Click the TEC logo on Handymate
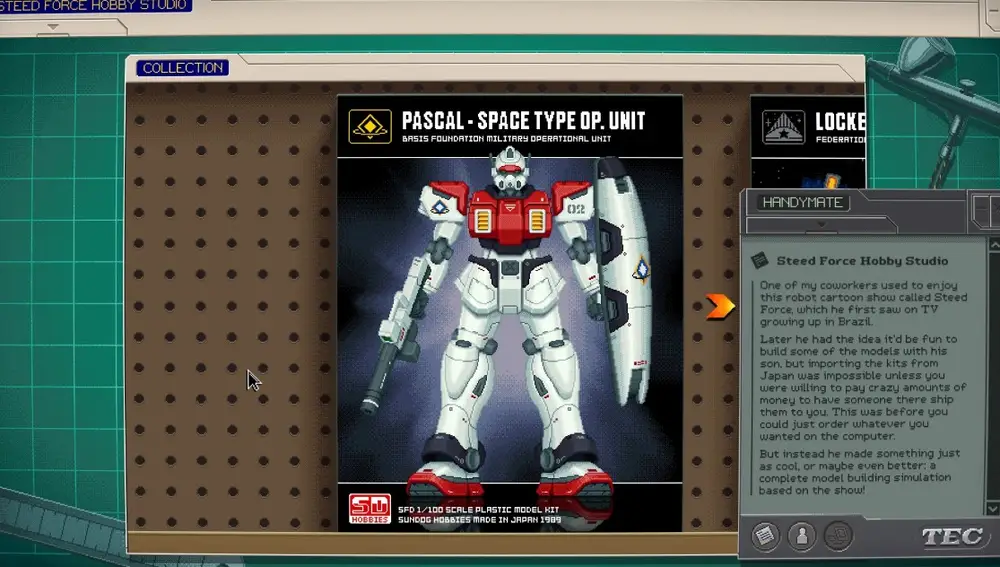The image size is (1000, 567). click(950, 536)
